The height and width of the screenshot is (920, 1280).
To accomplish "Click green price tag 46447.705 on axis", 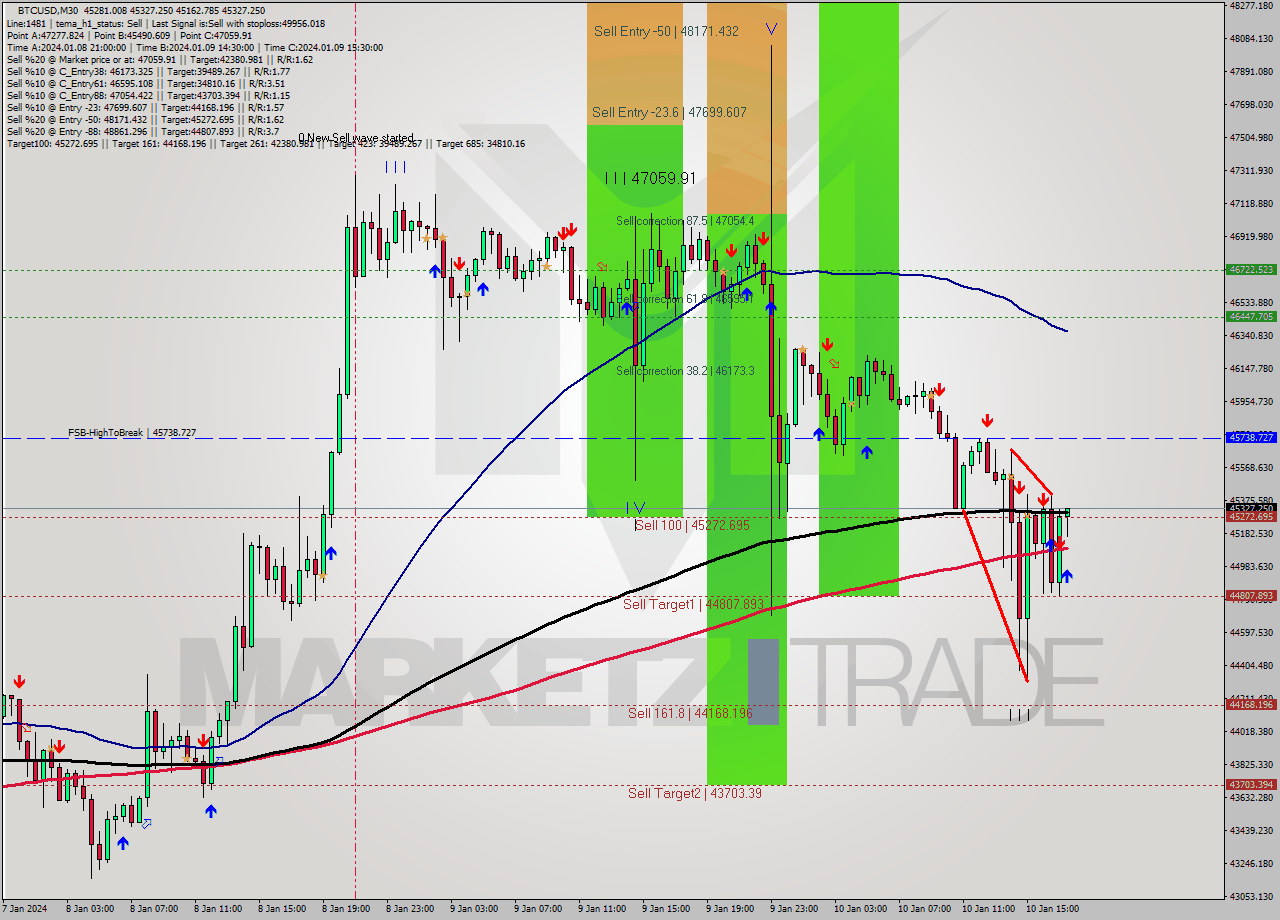I will point(1251,317).
